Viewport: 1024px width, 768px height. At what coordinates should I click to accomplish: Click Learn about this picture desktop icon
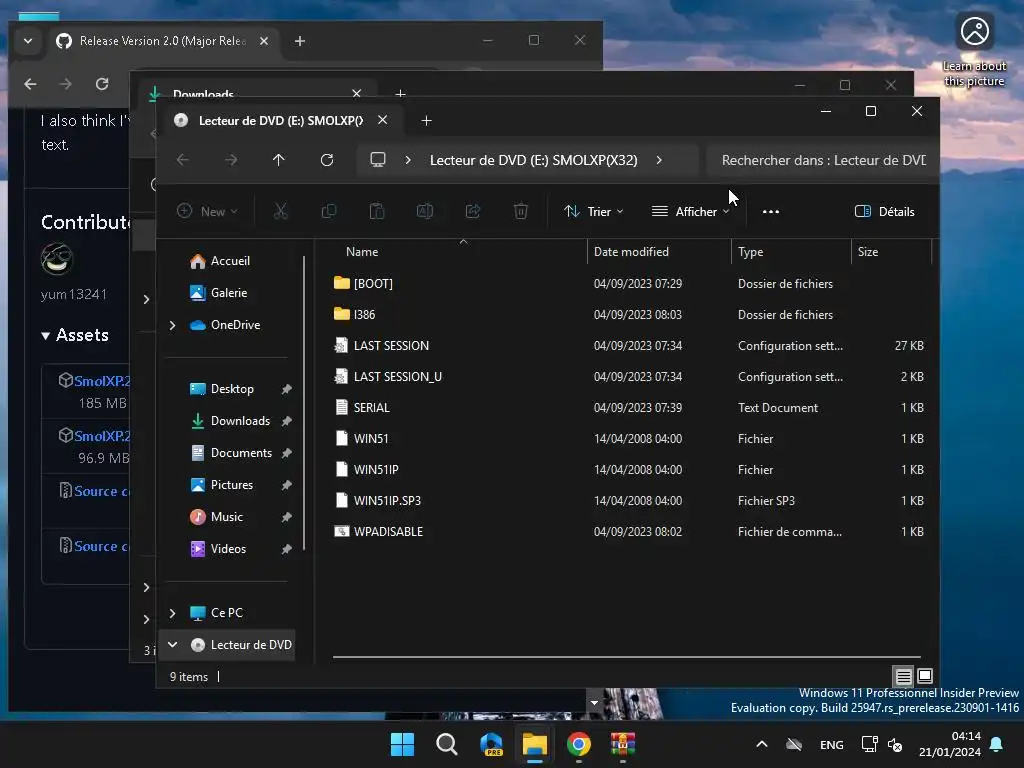click(974, 50)
